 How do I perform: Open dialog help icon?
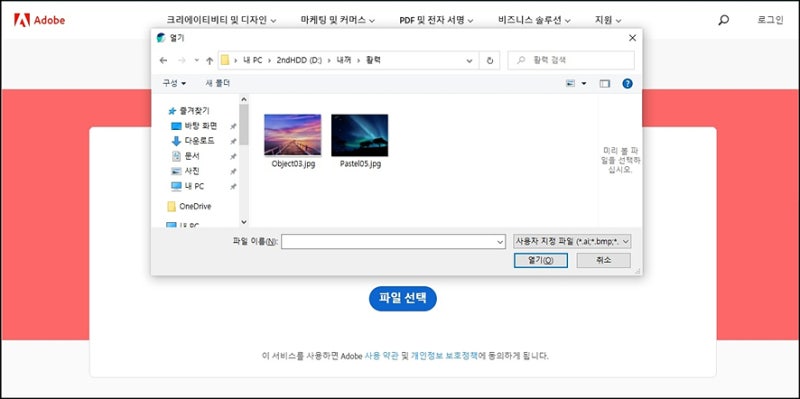click(x=628, y=84)
